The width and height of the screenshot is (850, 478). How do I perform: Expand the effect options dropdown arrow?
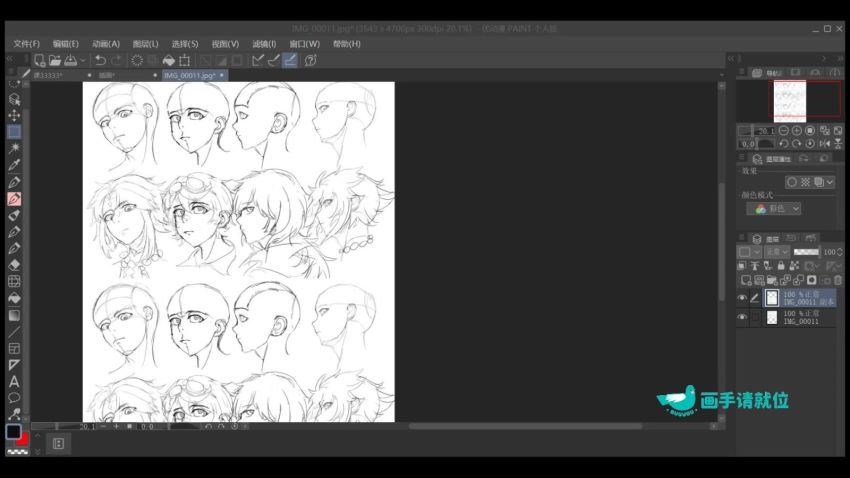pyautogui.click(x=829, y=182)
